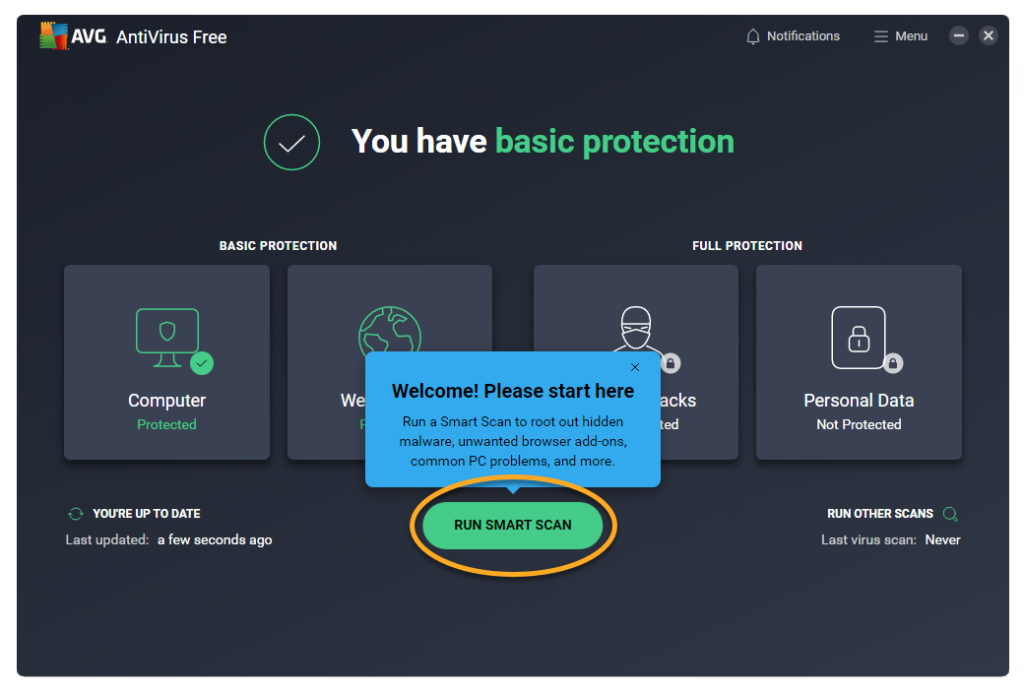1024x694 pixels.
Task: Open Run Other Scans via the magnifier icon
Action: coord(949,513)
